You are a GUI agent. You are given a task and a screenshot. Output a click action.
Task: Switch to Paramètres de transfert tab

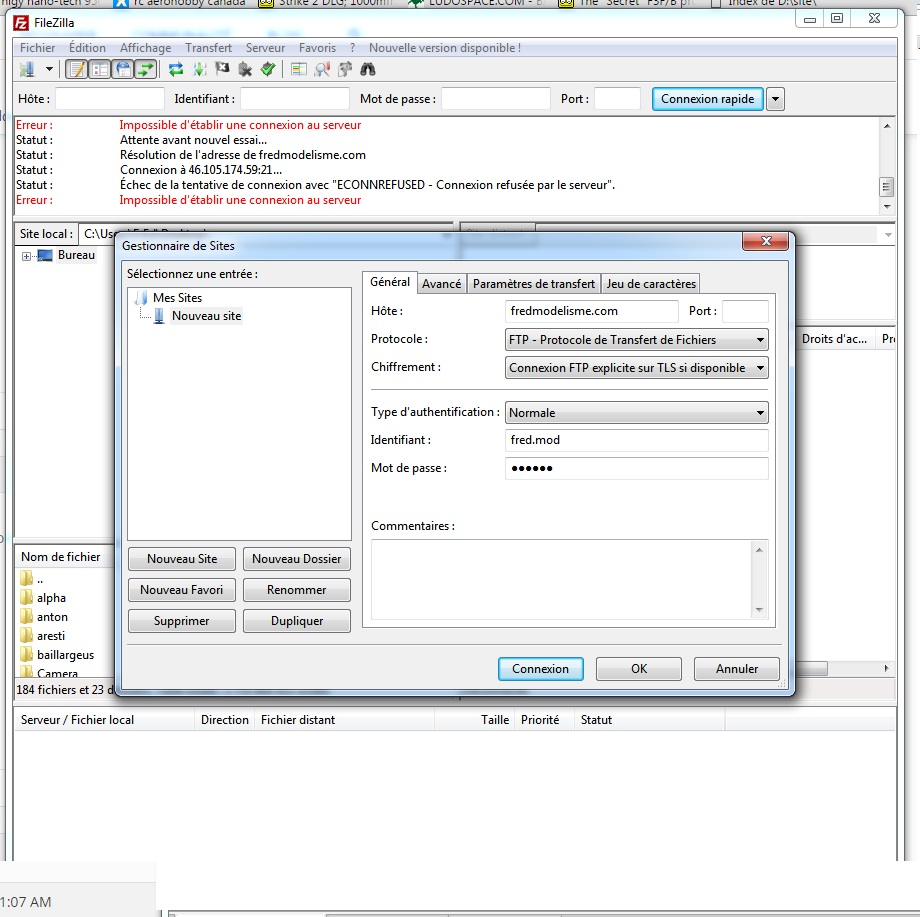(534, 284)
